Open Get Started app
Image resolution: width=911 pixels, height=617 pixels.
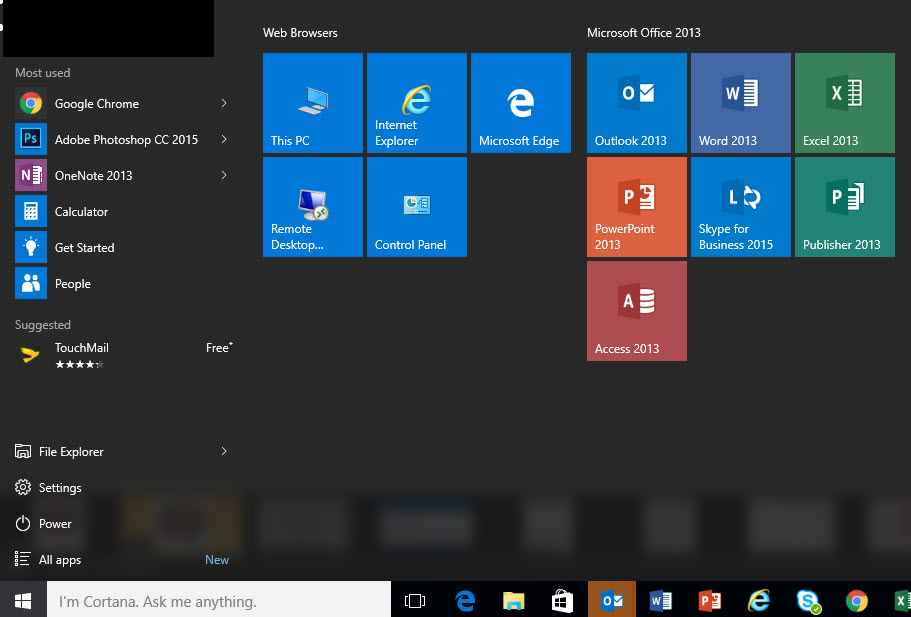pos(122,247)
